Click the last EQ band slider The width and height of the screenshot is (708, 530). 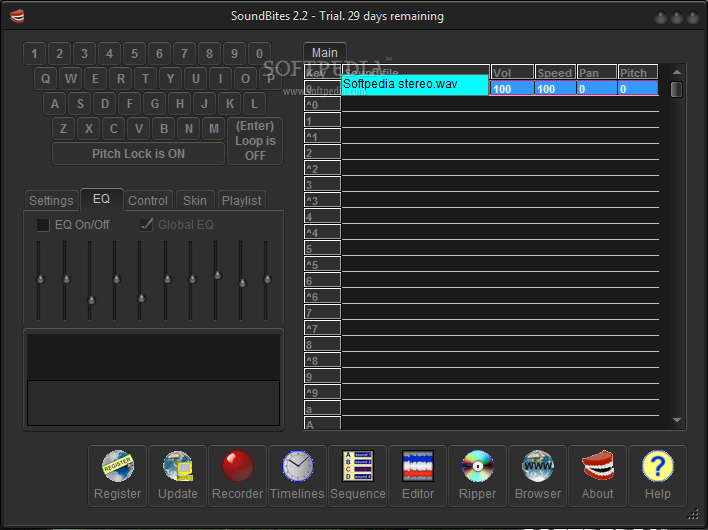267,279
